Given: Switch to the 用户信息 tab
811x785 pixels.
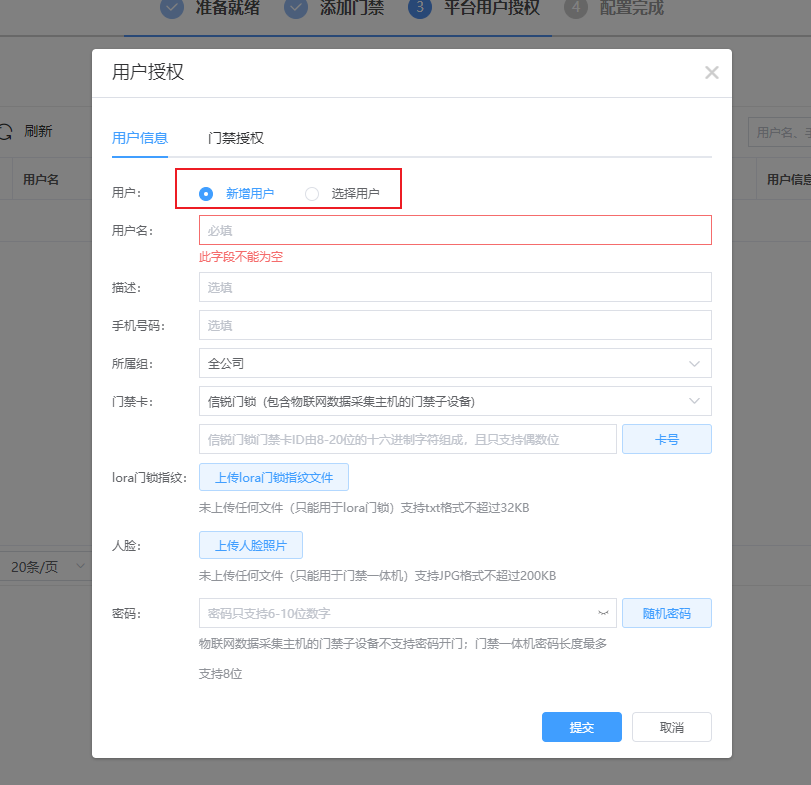Looking at the screenshot, I should point(140,138).
